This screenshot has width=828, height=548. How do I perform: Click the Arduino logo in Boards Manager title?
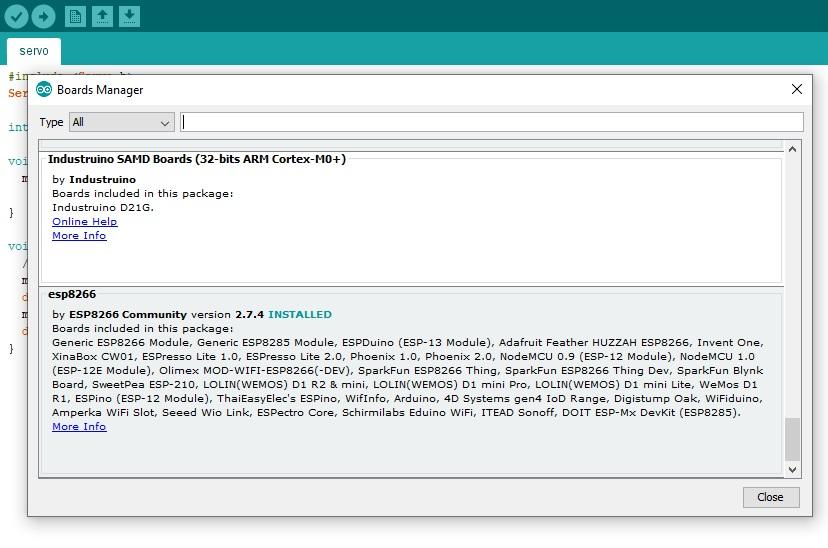[x=44, y=89]
